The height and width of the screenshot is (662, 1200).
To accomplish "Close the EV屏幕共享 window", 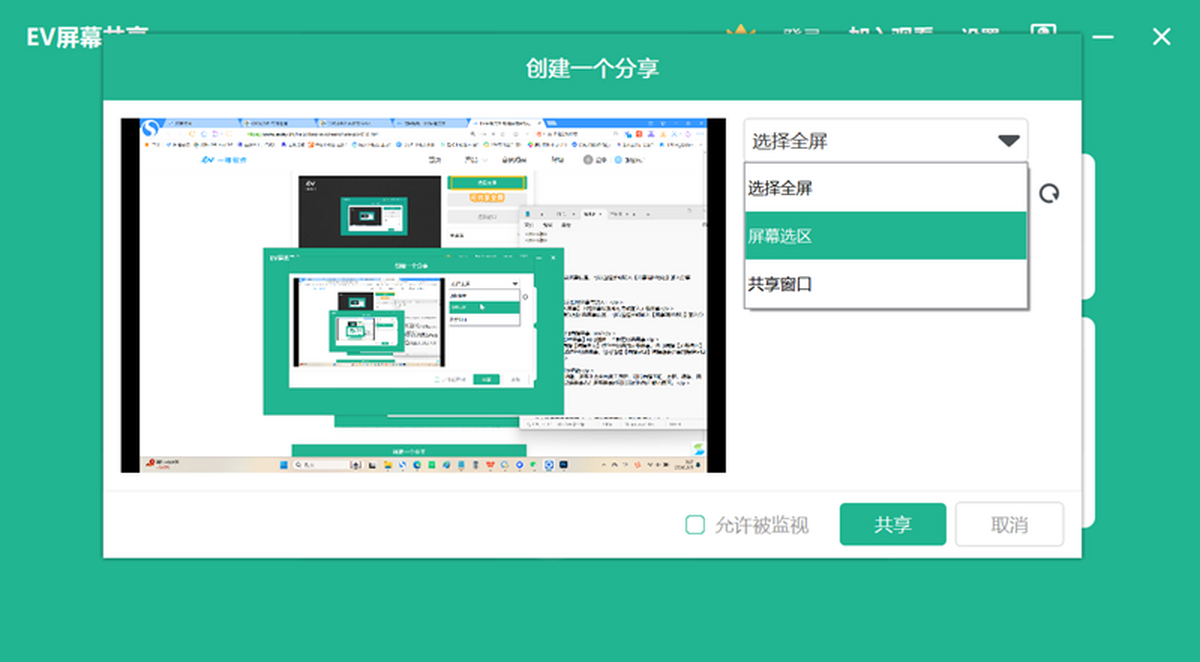I will (1161, 37).
